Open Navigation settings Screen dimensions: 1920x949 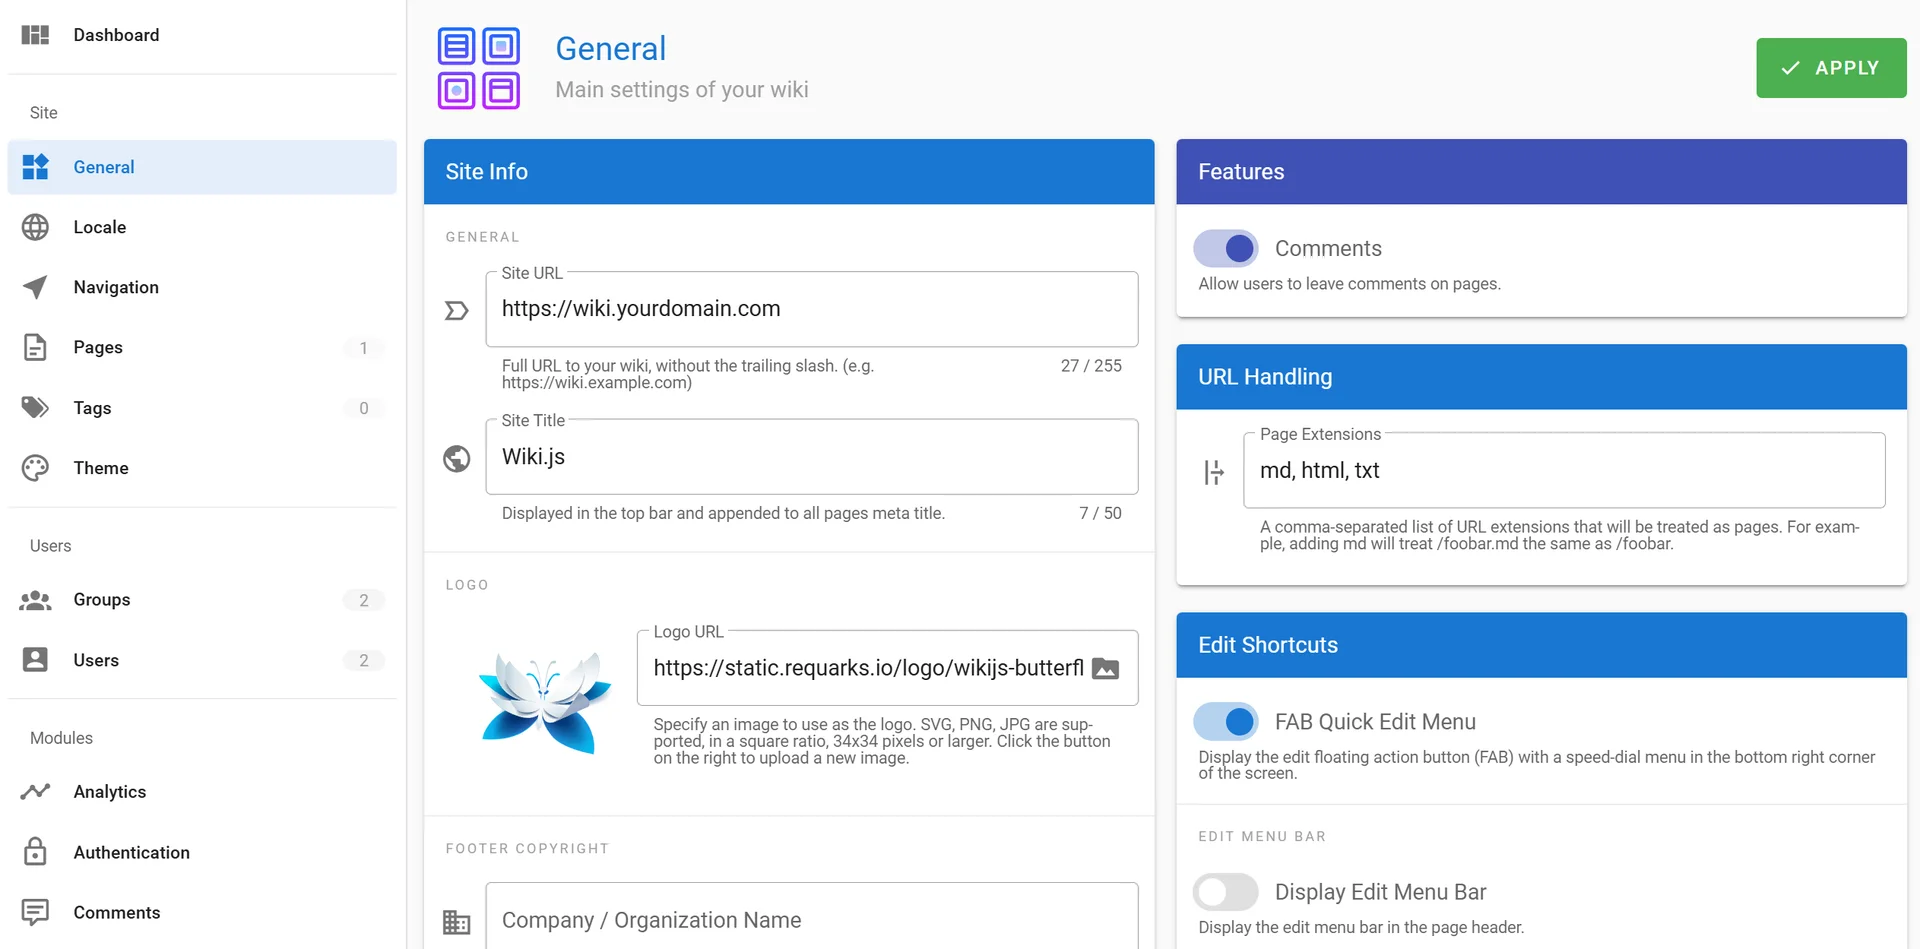pyautogui.click(x=202, y=287)
